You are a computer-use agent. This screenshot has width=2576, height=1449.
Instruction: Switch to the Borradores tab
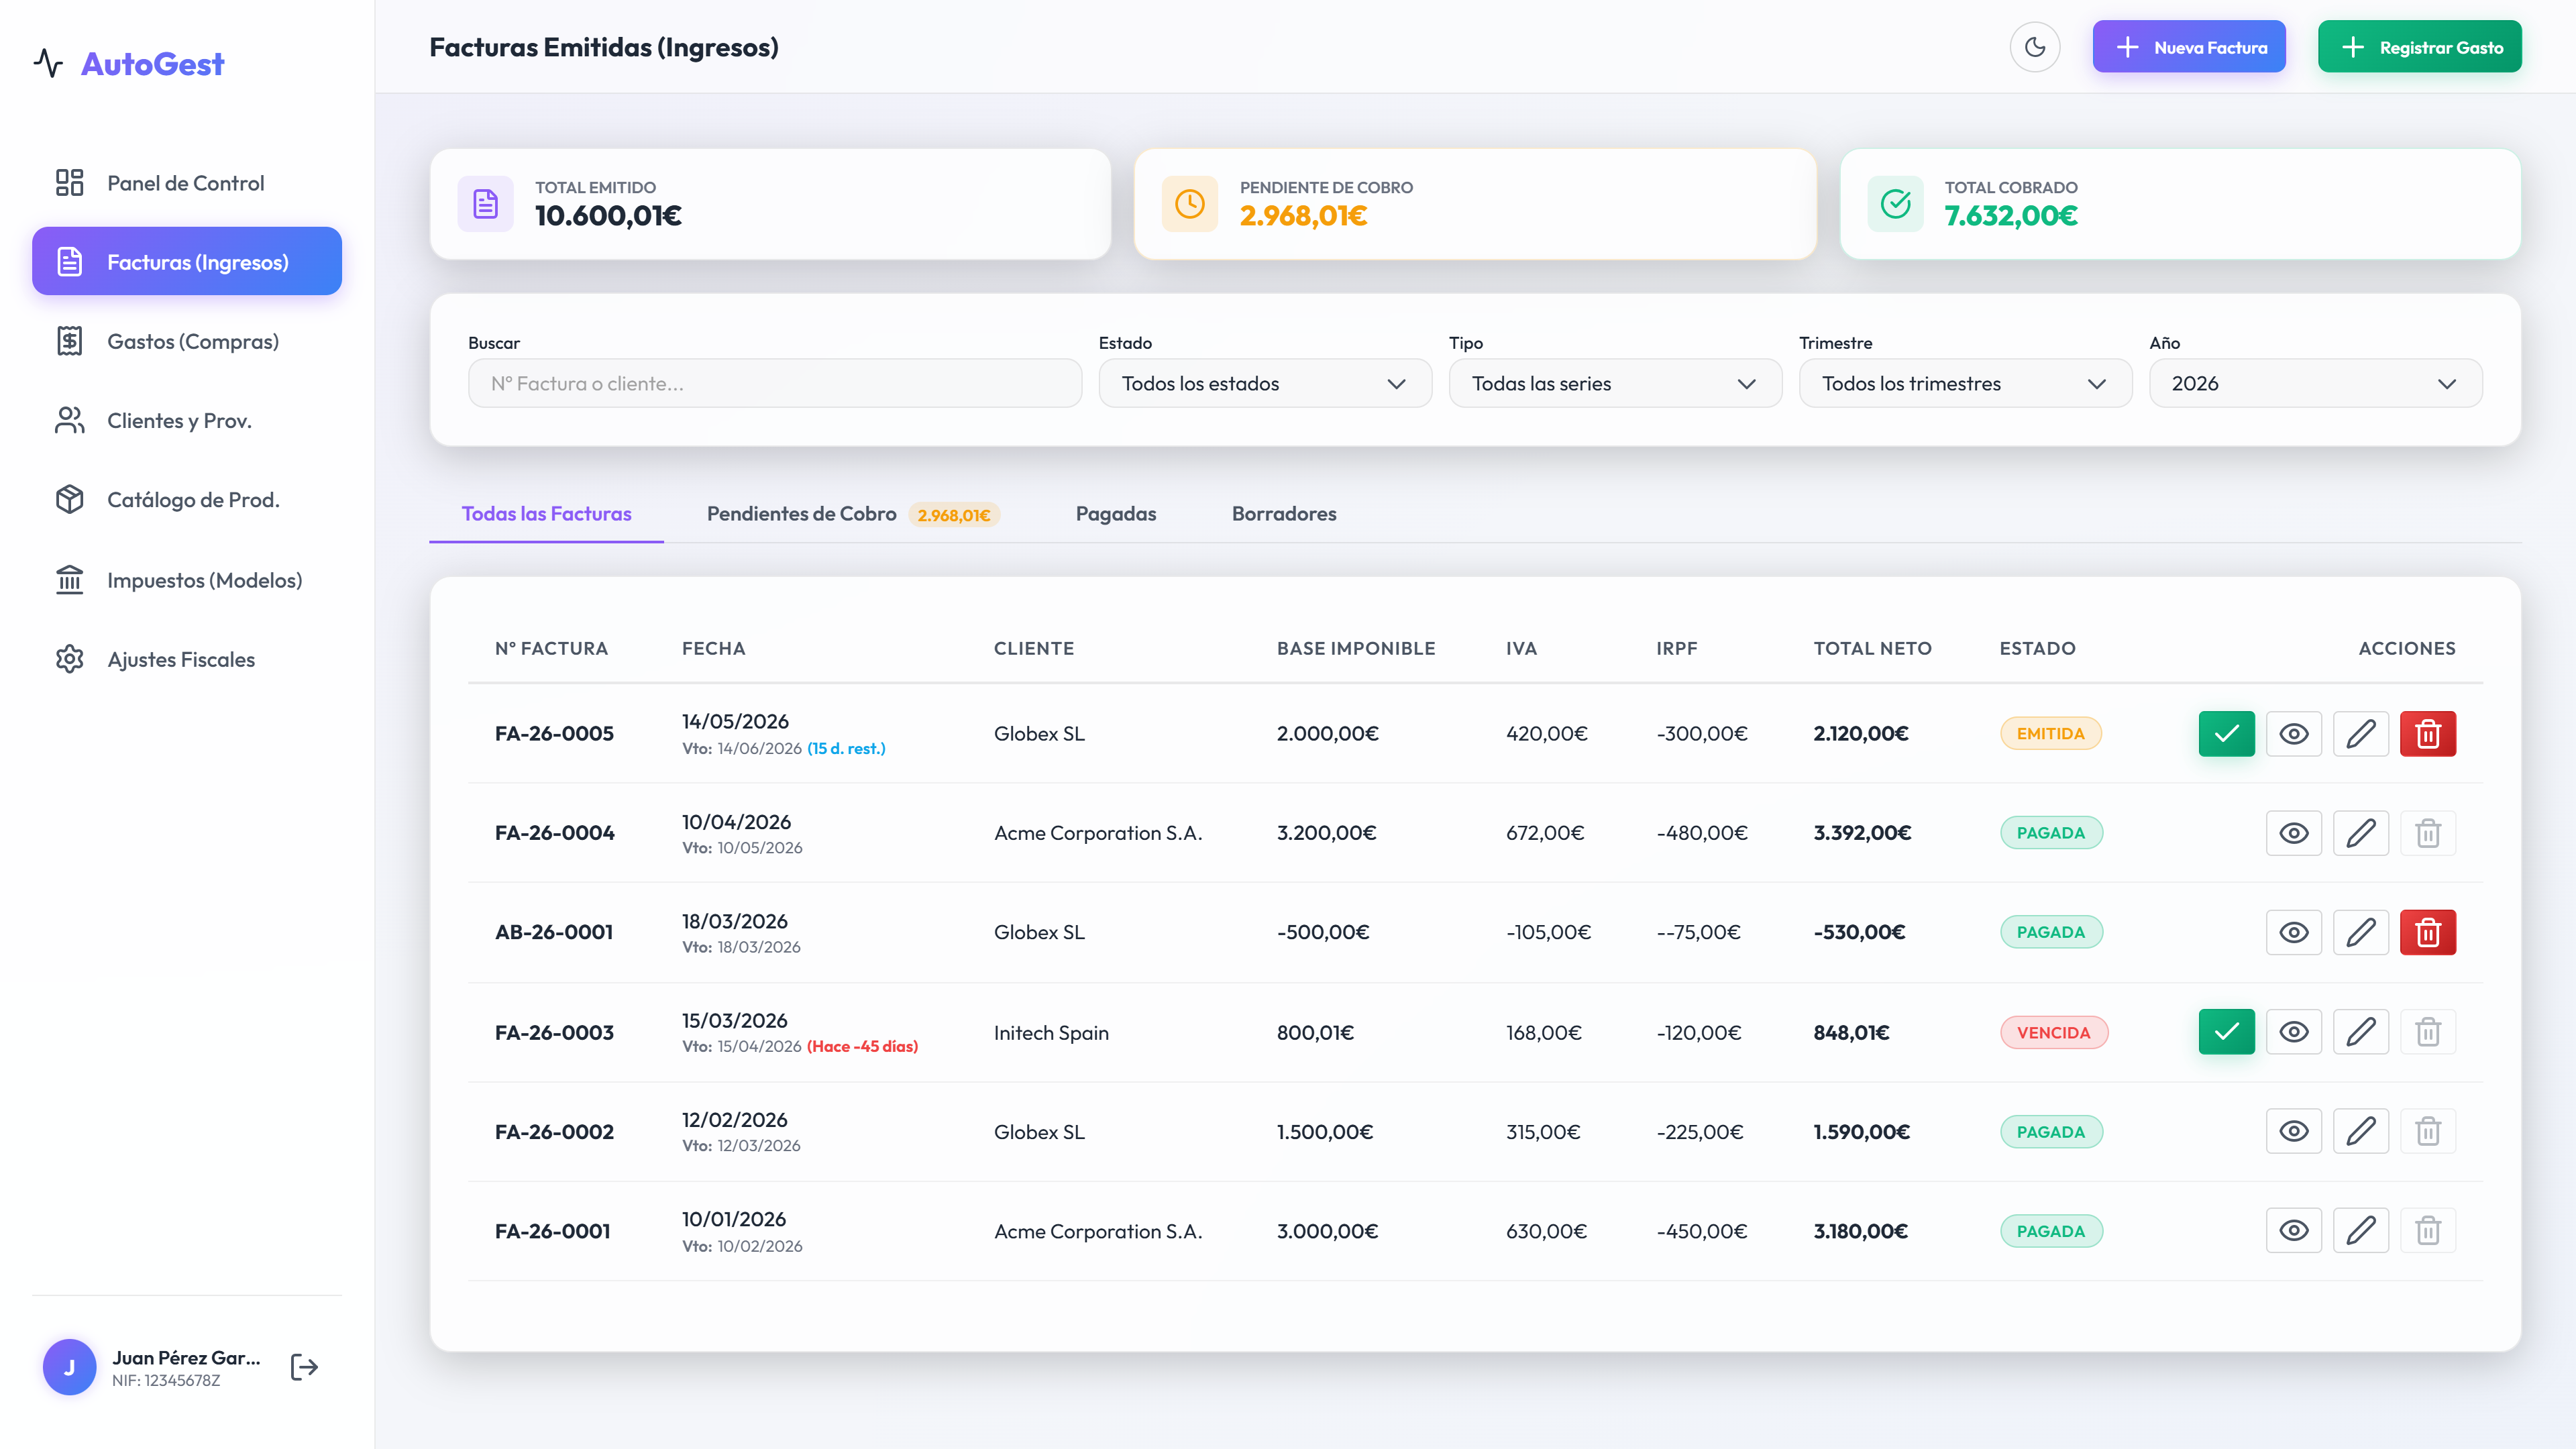pyautogui.click(x=1284, y=514)
